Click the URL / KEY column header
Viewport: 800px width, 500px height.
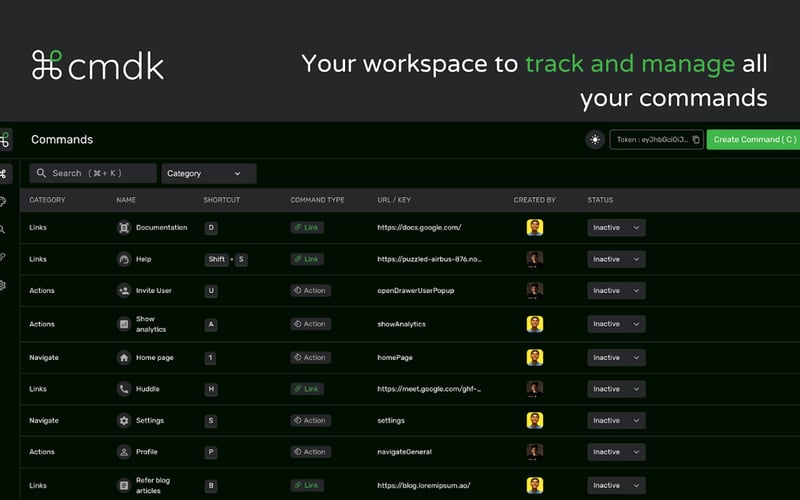coord(394,200)
